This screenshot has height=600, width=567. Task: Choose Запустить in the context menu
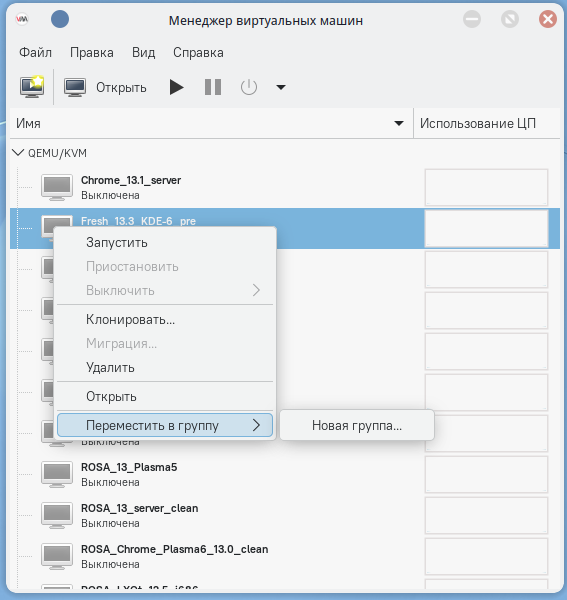tap(165, 243)
